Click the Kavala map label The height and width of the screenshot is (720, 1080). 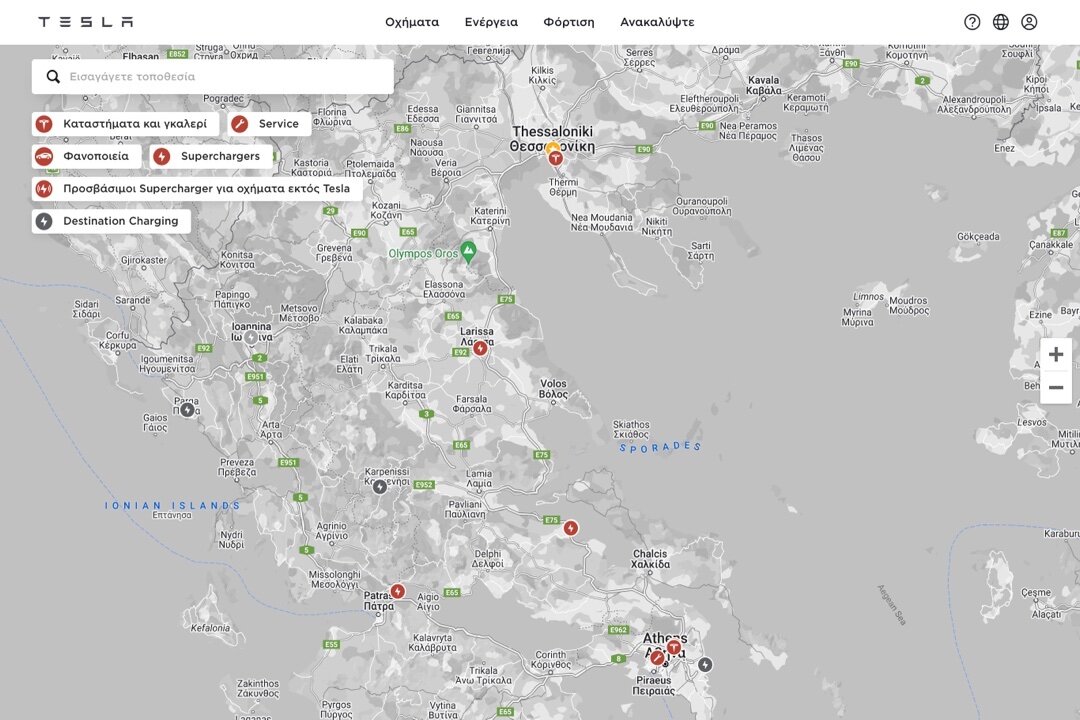[764, 85]
